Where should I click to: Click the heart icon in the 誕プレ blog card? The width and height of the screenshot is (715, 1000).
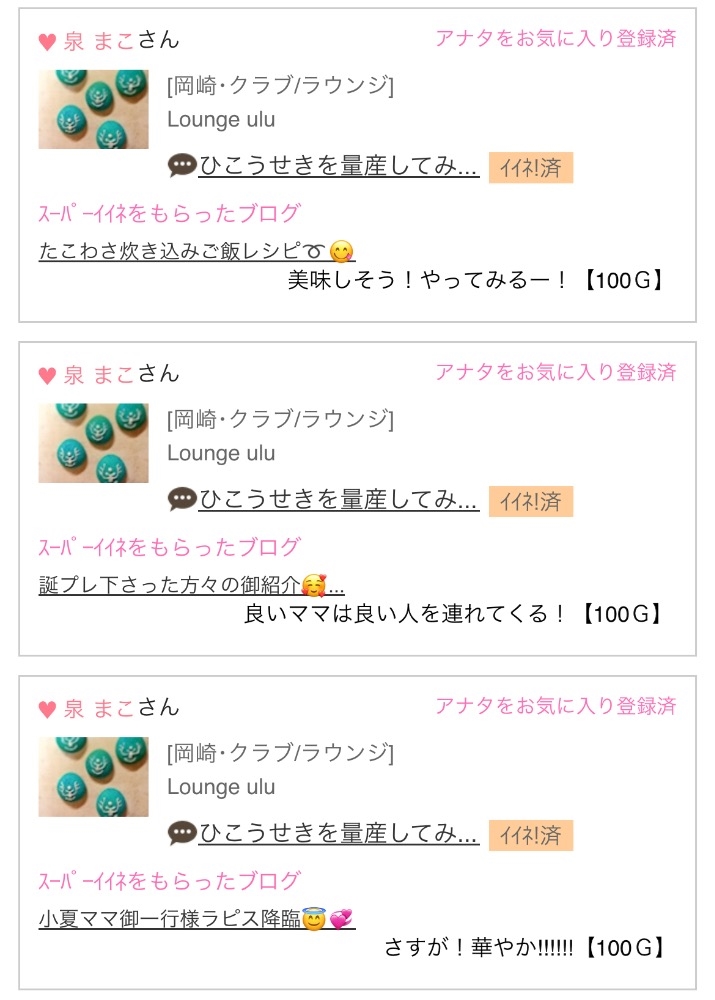47,376
